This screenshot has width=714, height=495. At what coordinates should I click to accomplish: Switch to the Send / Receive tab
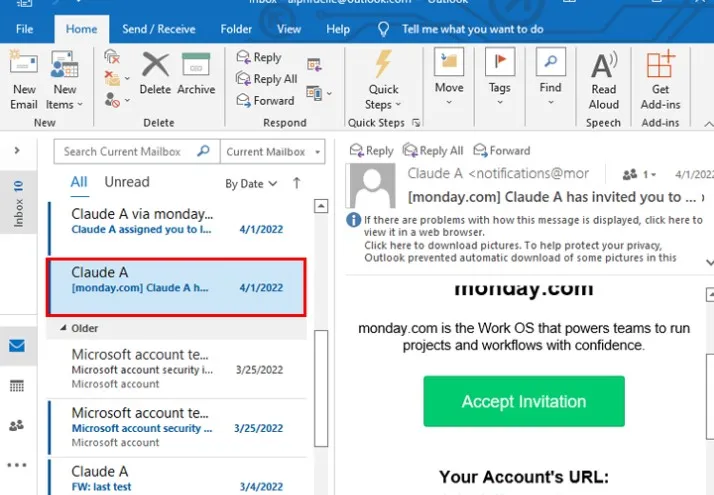[x=161, y=29]
